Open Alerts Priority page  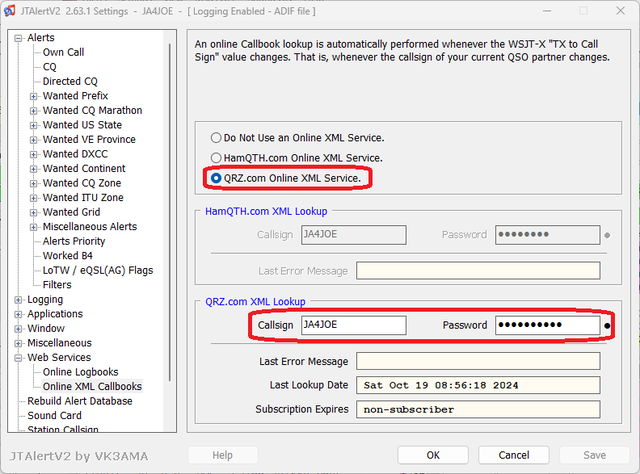(74, 241)
